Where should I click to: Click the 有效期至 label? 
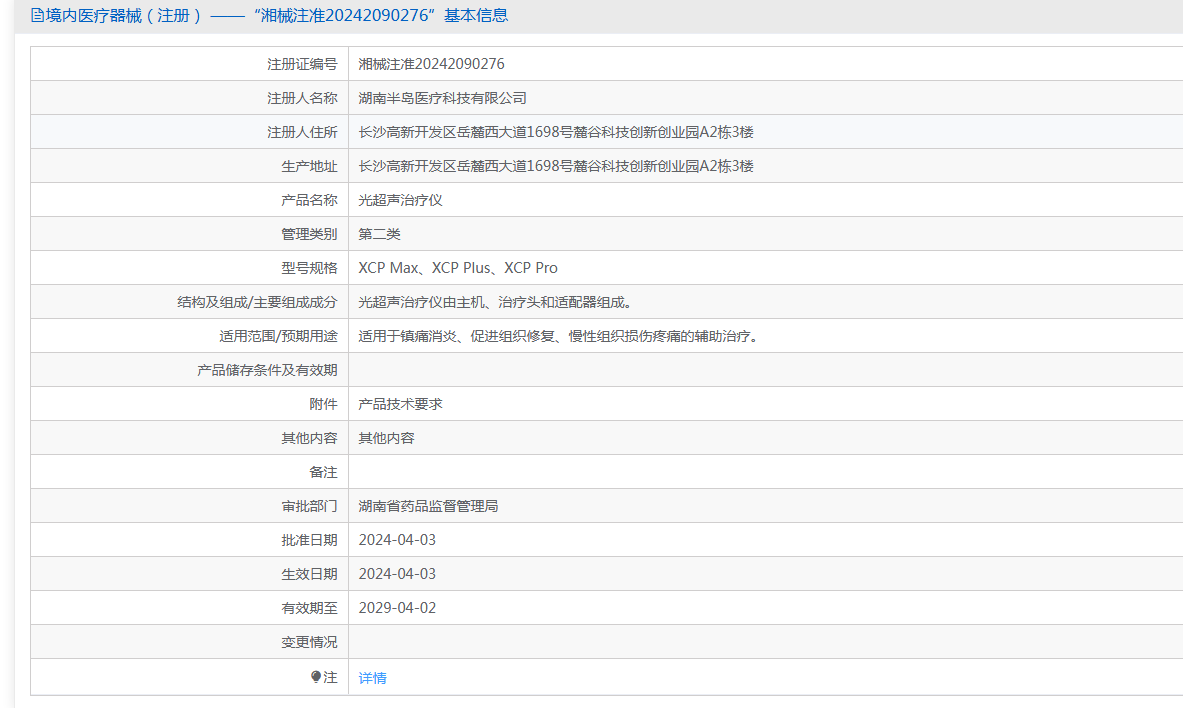point(309,608)
